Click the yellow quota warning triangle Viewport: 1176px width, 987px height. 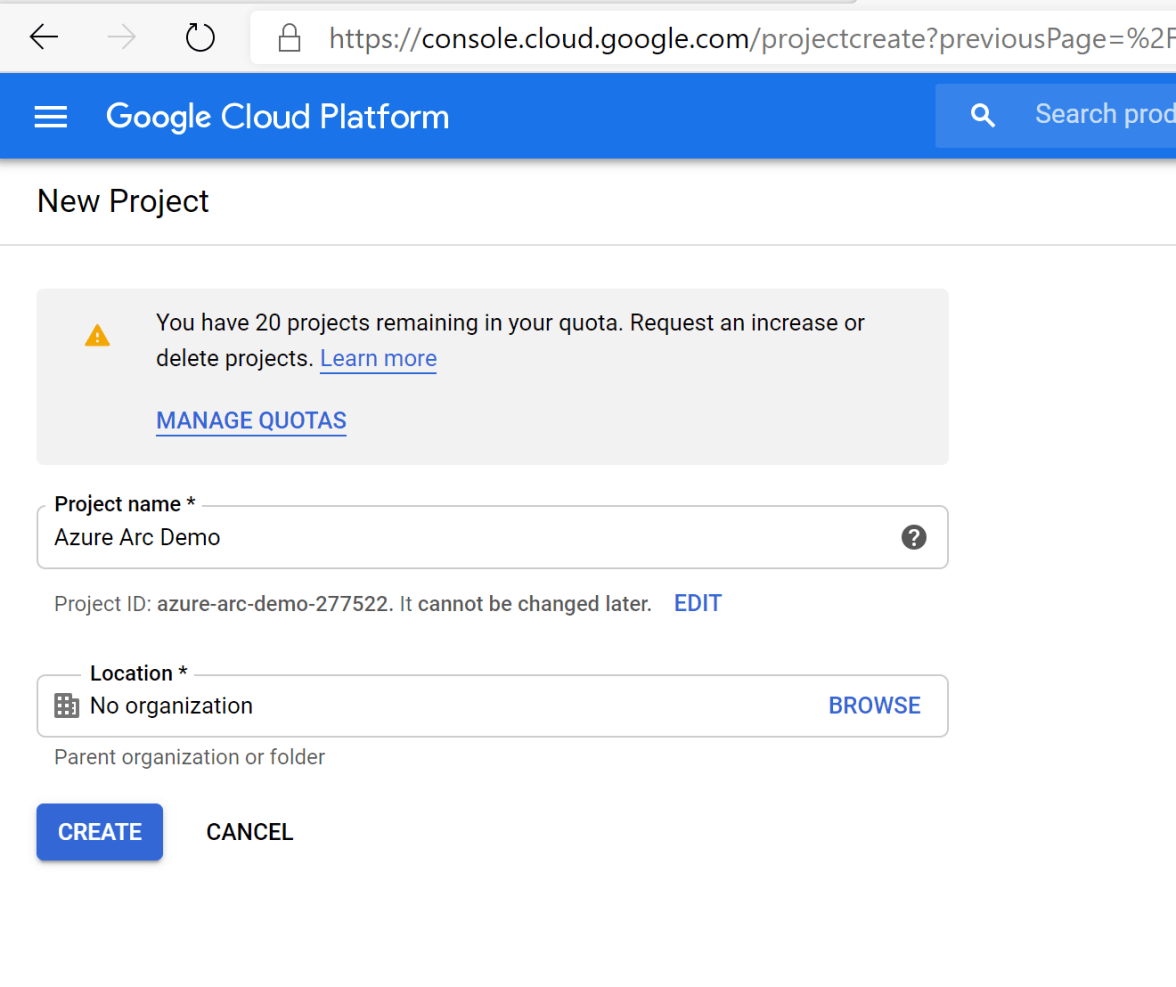click(97, 336)
